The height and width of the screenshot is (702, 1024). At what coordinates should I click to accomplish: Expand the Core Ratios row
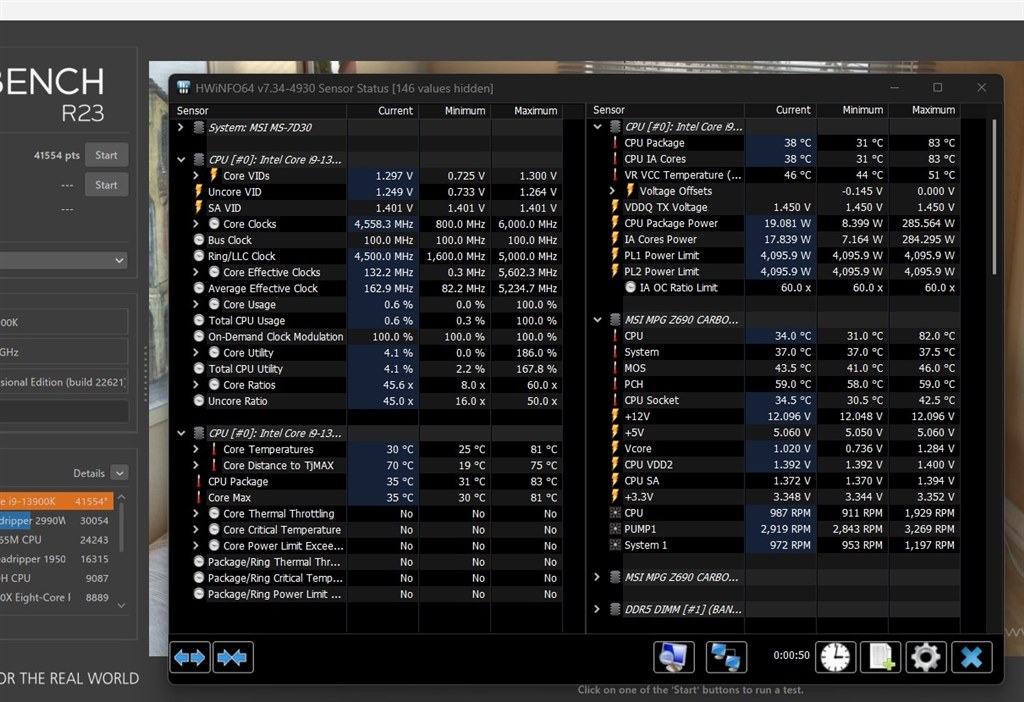(x=195, y=385)
